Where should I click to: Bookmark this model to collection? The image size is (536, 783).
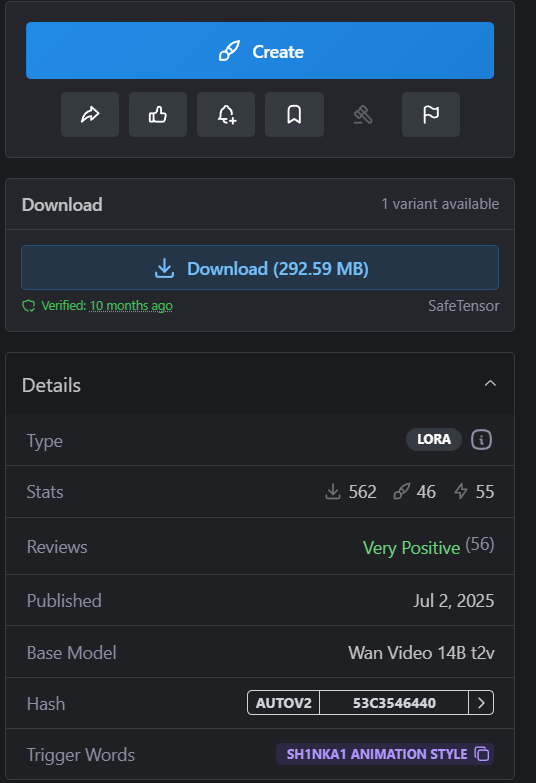pos(294,114)
